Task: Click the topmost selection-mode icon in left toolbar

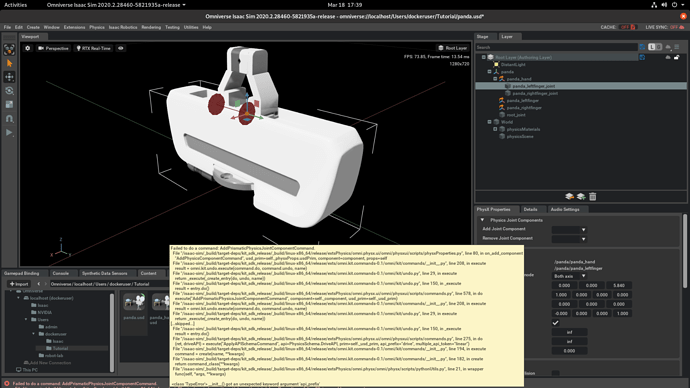Action: click(x=9, y=50)
